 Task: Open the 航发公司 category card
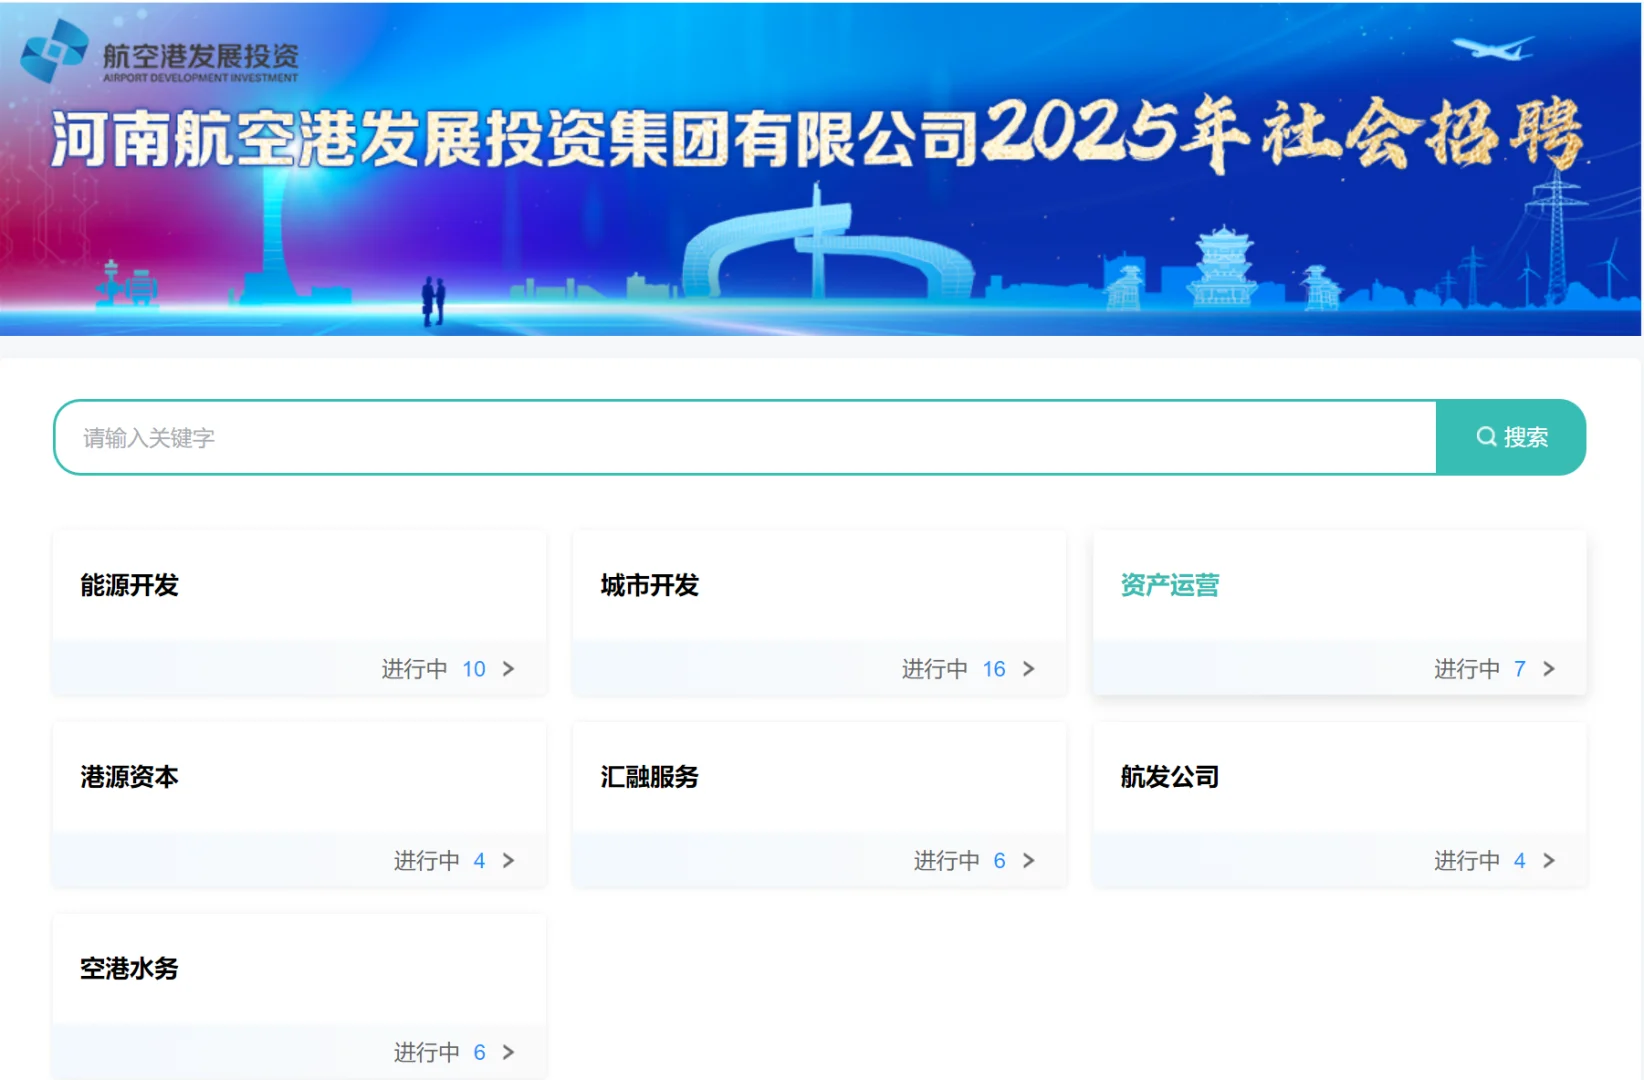[1339, 804]
